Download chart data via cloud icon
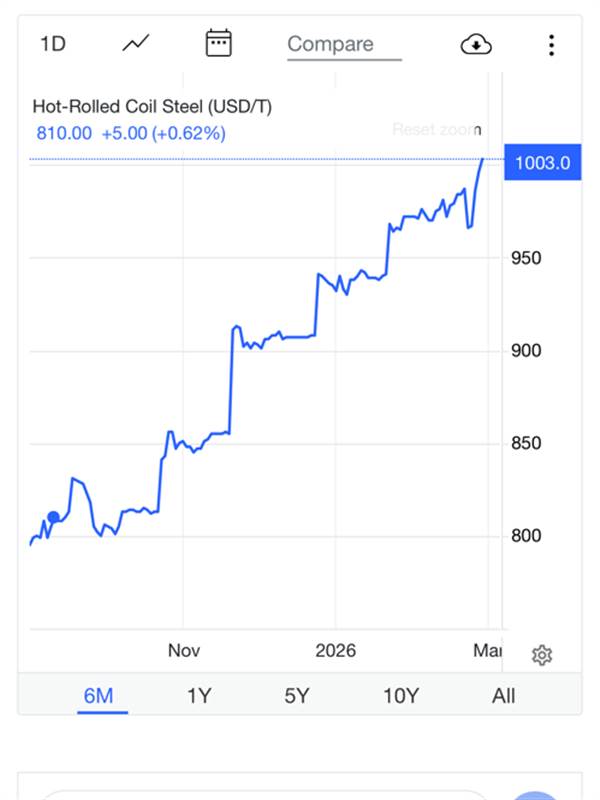 476,44
